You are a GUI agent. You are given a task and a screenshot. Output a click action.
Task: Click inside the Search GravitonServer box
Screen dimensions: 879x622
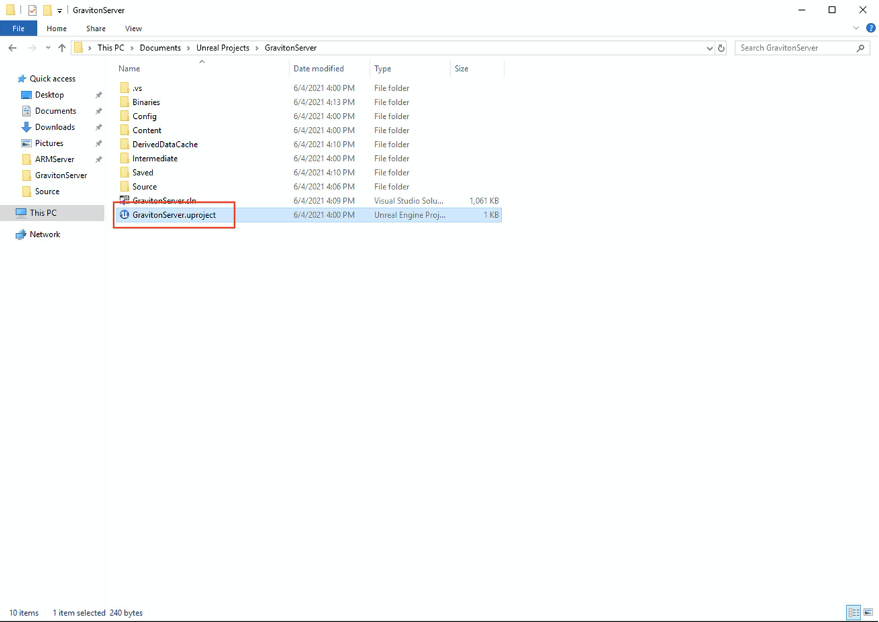click(790, 47)
